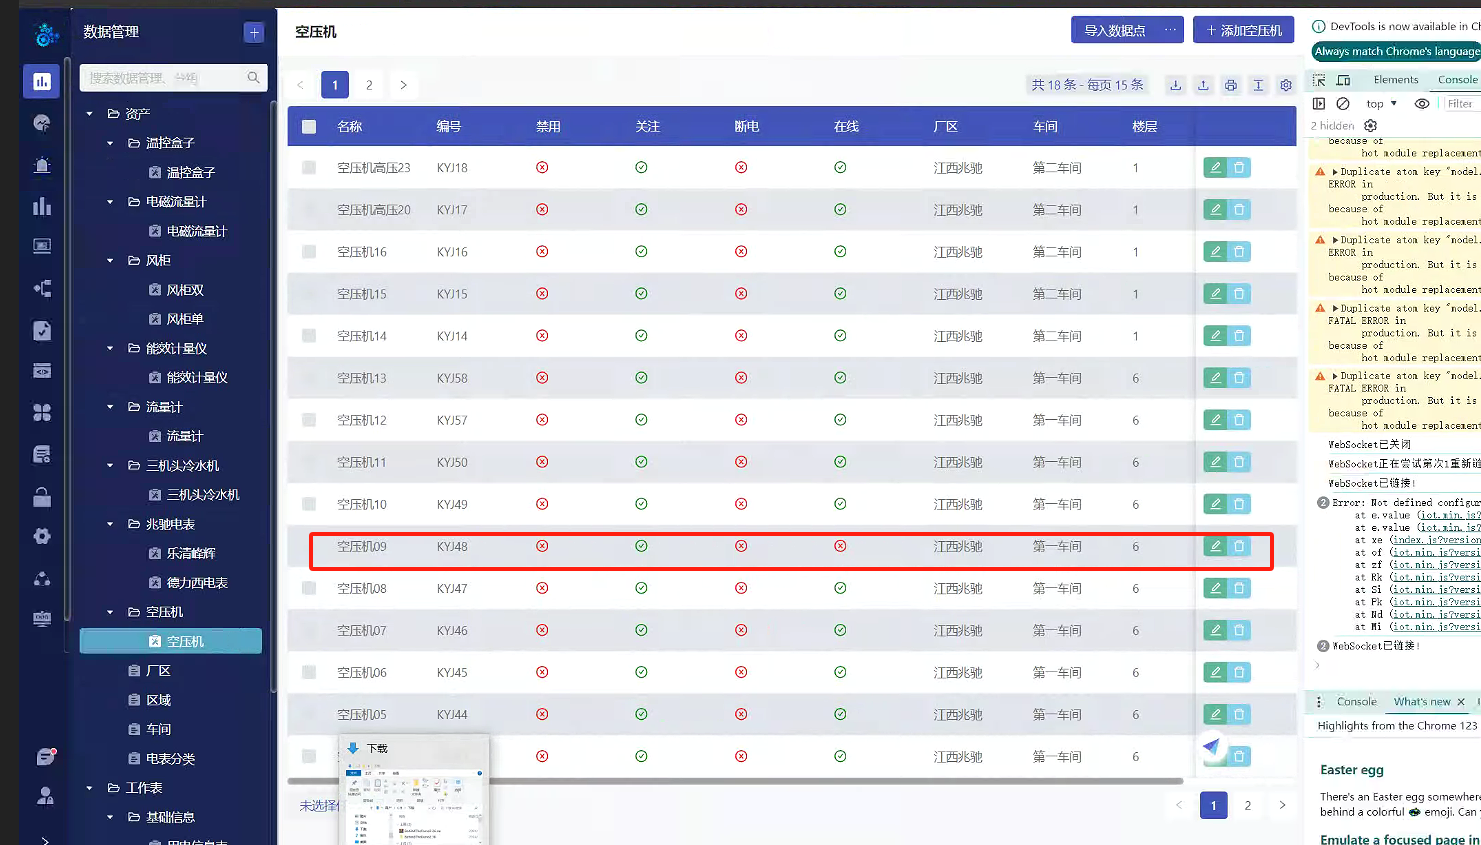This screenshot has width=1481, height=845.
Task: Open the DevTools console settings gear by 2 hidden
Action: (1371, 126)
